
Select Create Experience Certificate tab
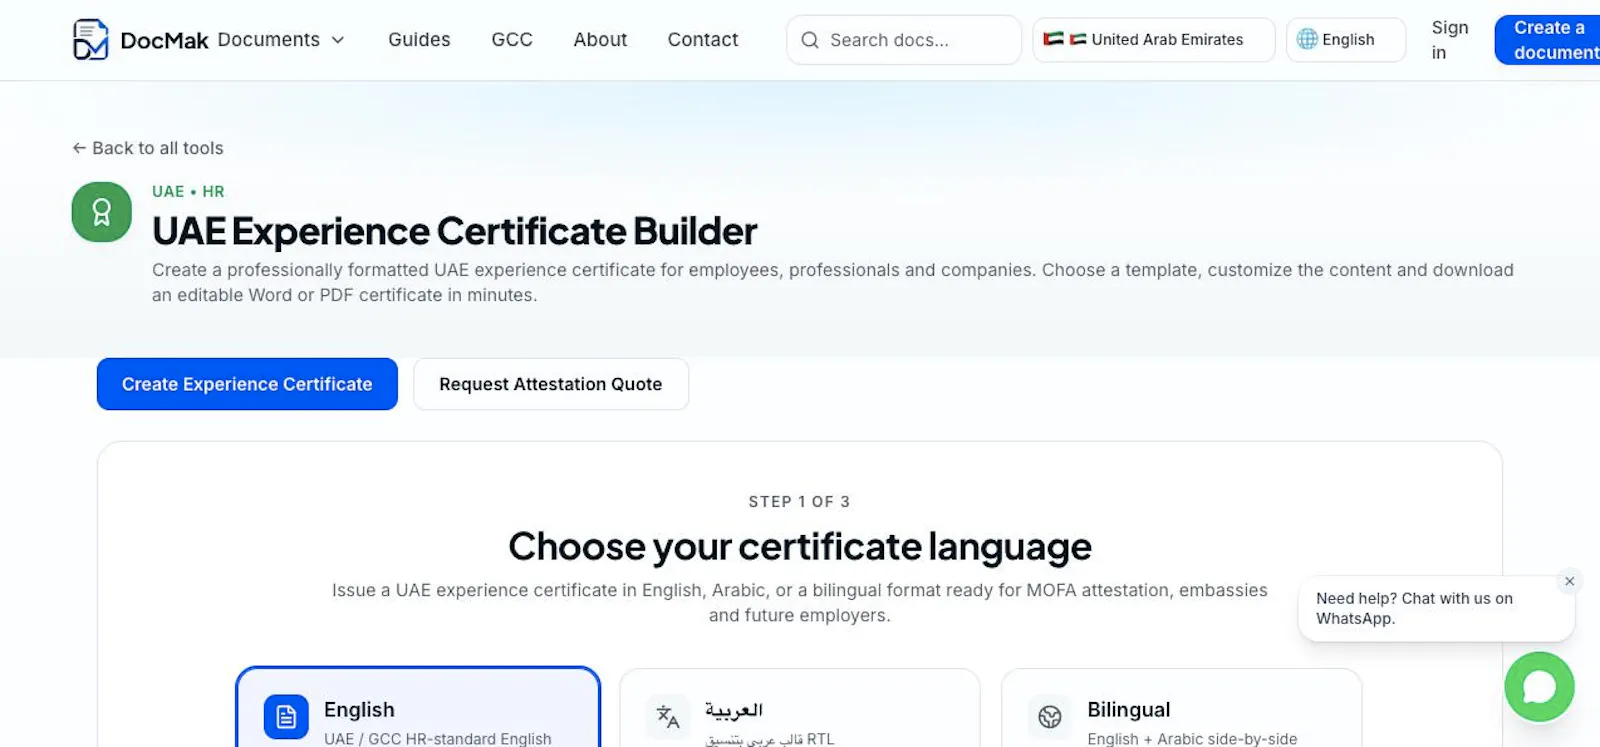point(247,384)
